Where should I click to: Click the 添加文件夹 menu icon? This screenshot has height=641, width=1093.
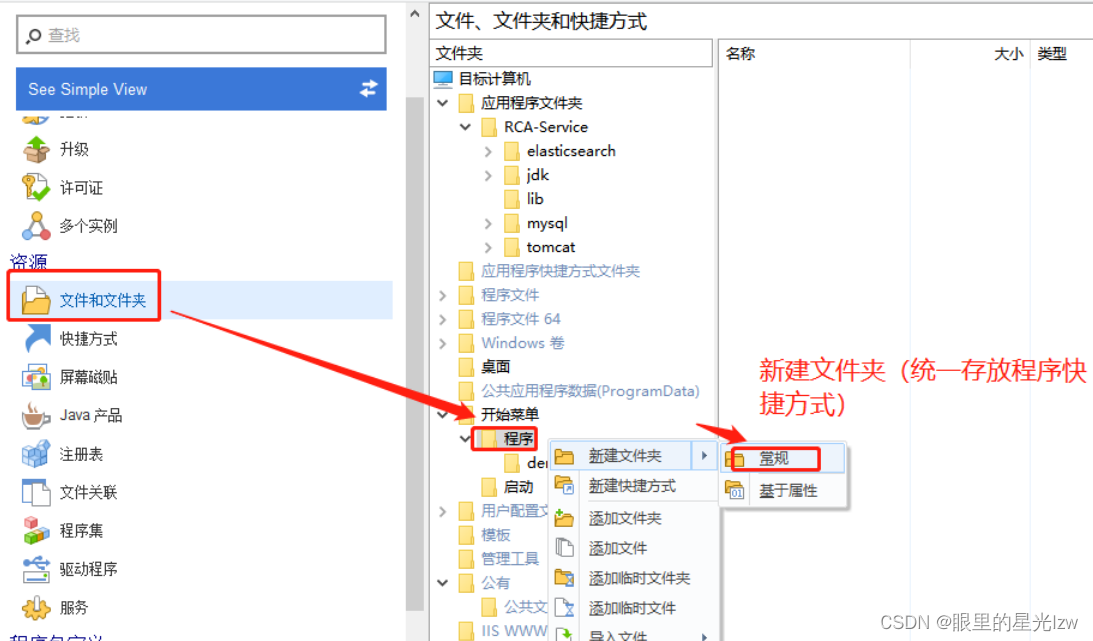564,518
